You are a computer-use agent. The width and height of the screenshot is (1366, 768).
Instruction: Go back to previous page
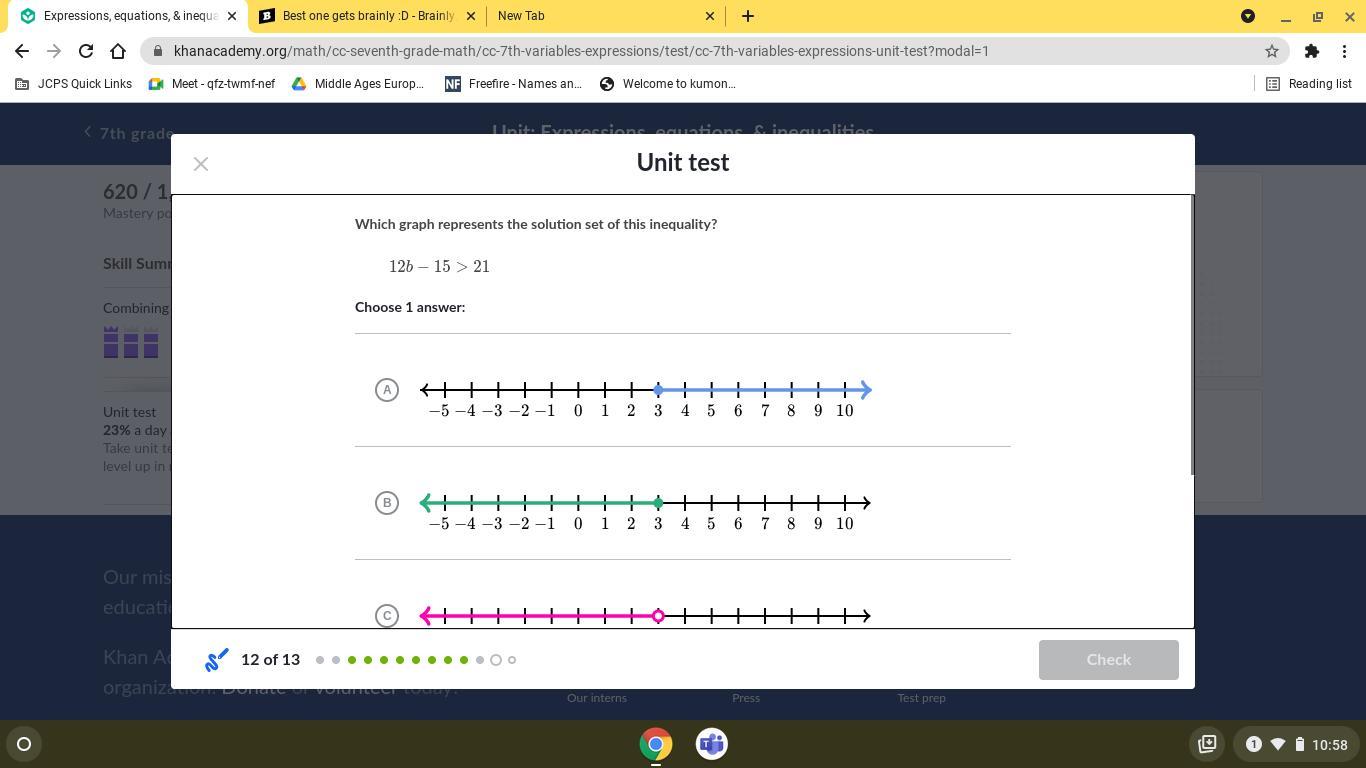[x=22, y=51]
